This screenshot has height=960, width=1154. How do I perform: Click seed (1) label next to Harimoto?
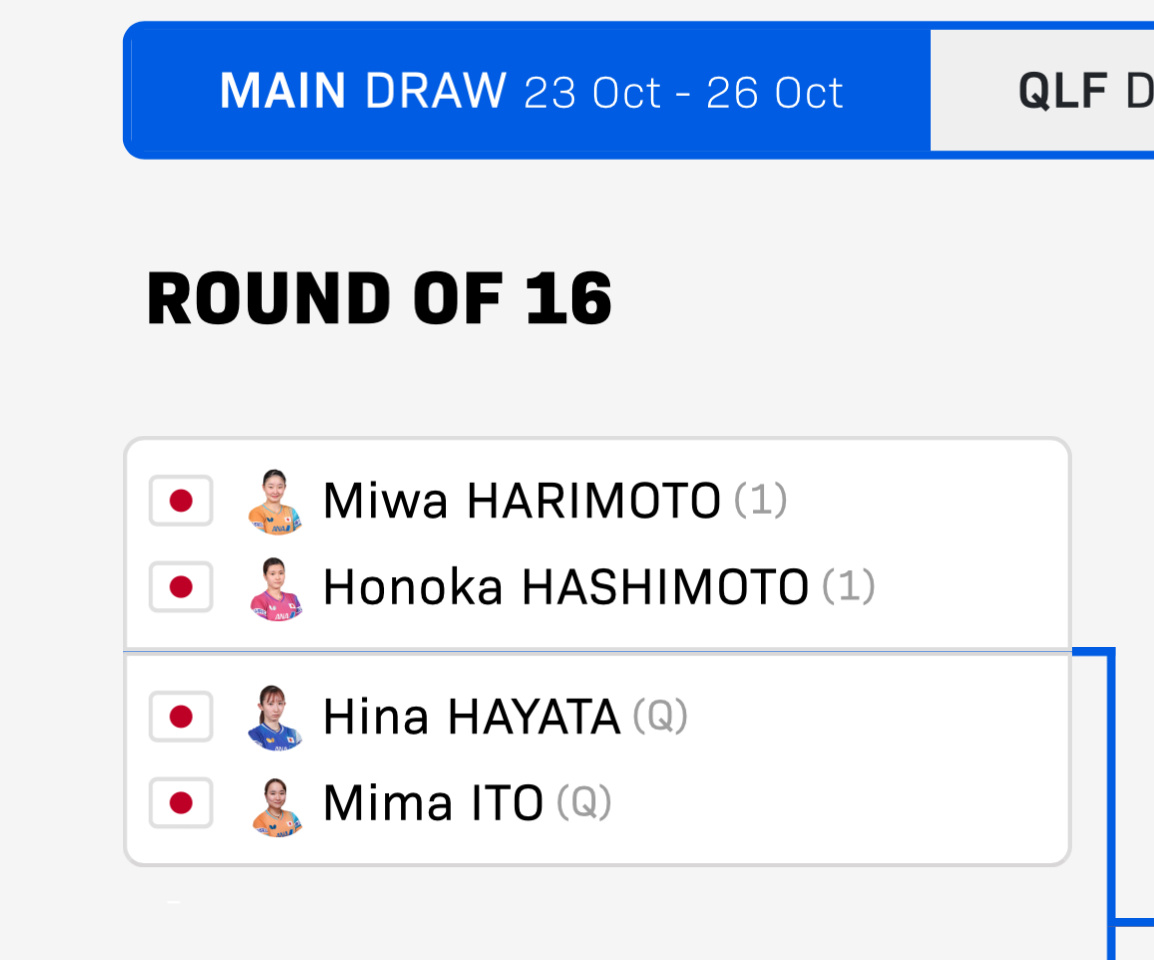point(761,500)
